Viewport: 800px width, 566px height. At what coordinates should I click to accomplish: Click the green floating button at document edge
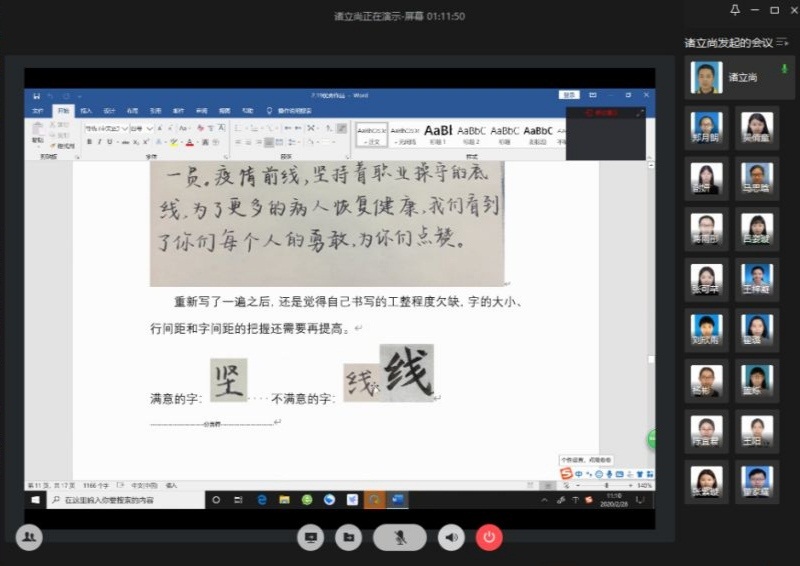(651, 438)
